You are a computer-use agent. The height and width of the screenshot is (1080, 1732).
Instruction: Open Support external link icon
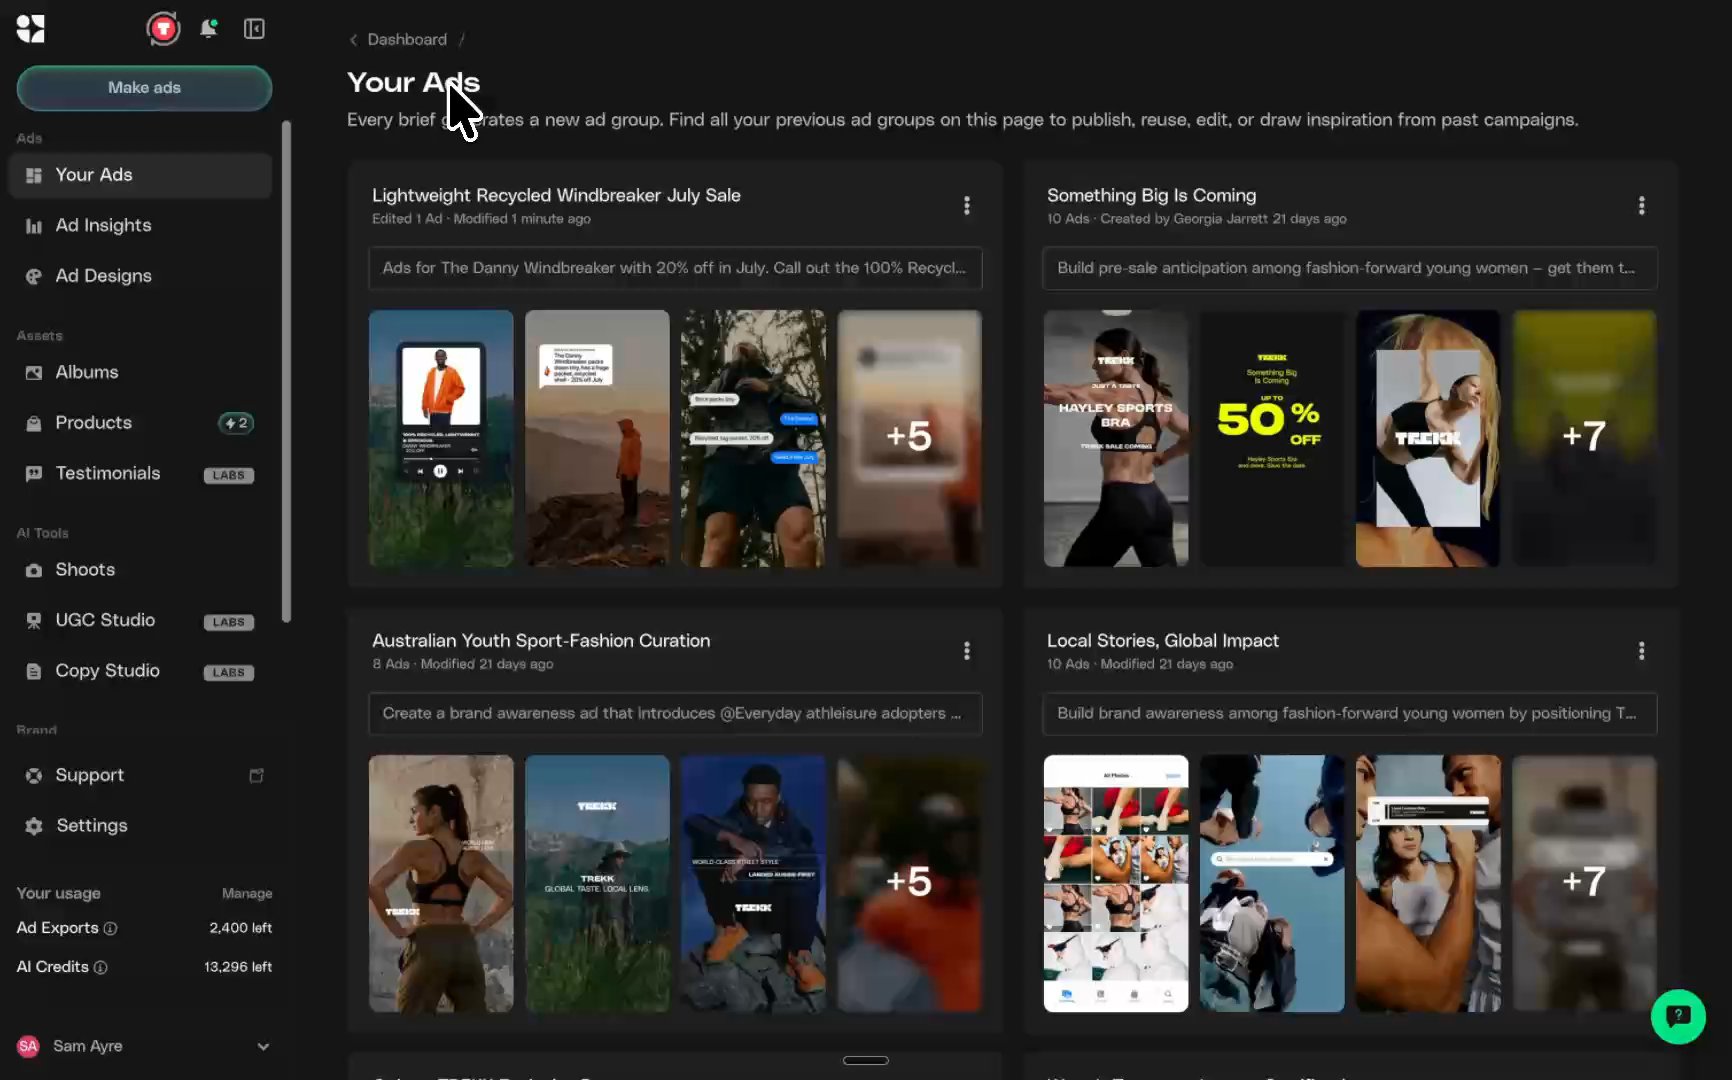click(x=256, y=776)
